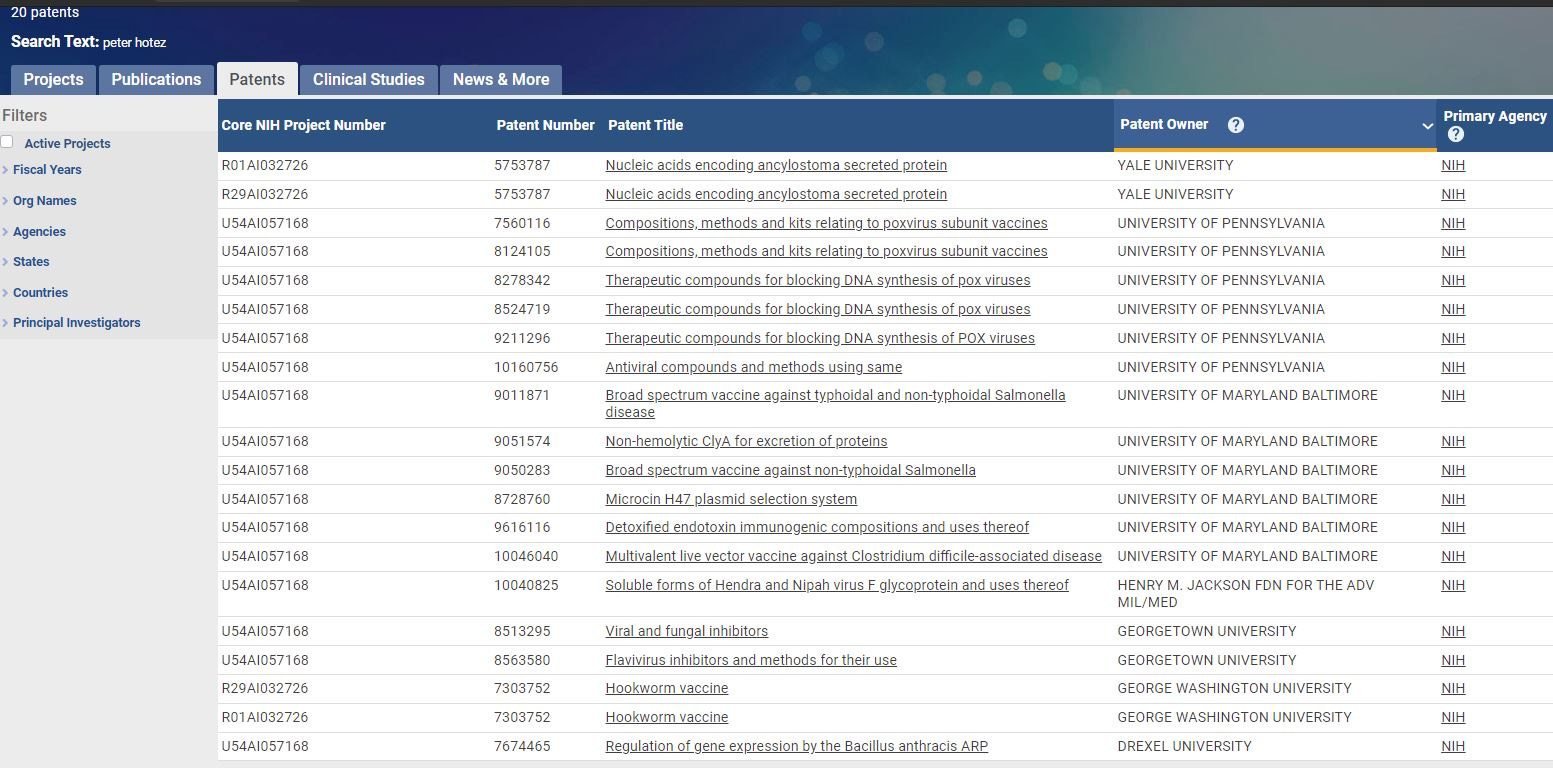The width and height of the screenshot is (1553, 768).
Task: Click NIH link in Henry M. Jackson row
Action: pos(1453,585)
